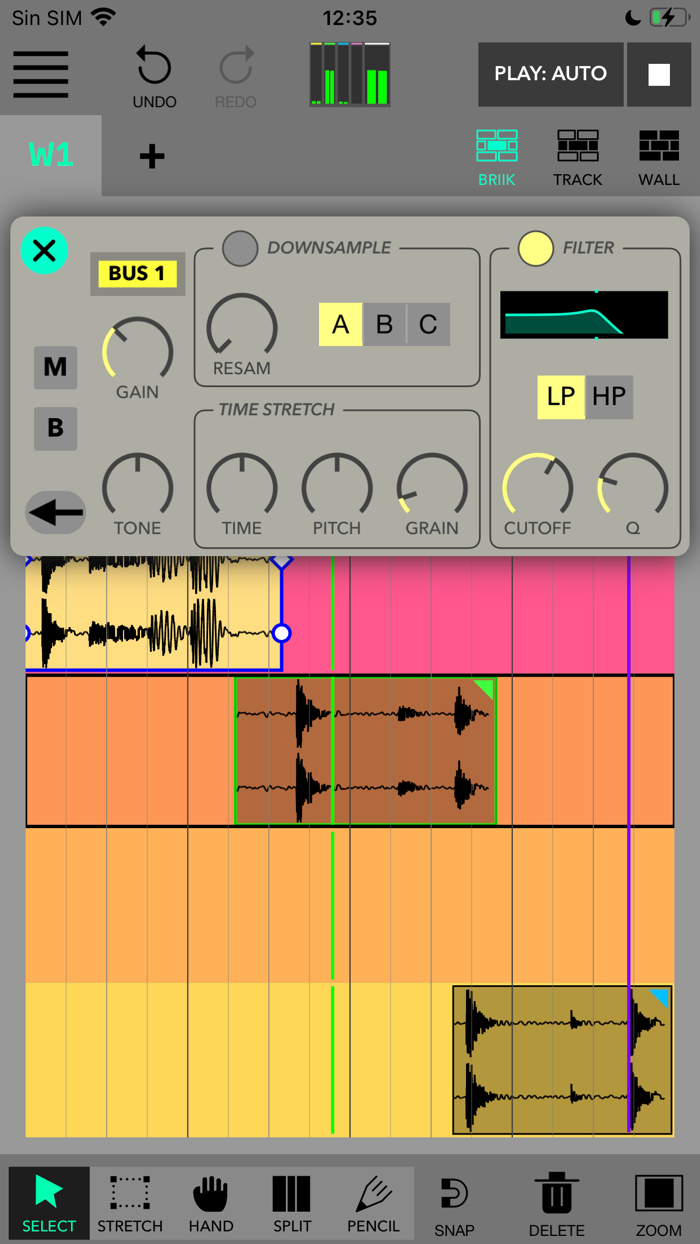700x1244 pixels.
Task: Toggle SNAP magnet option
Action: tap(454, 1206)
